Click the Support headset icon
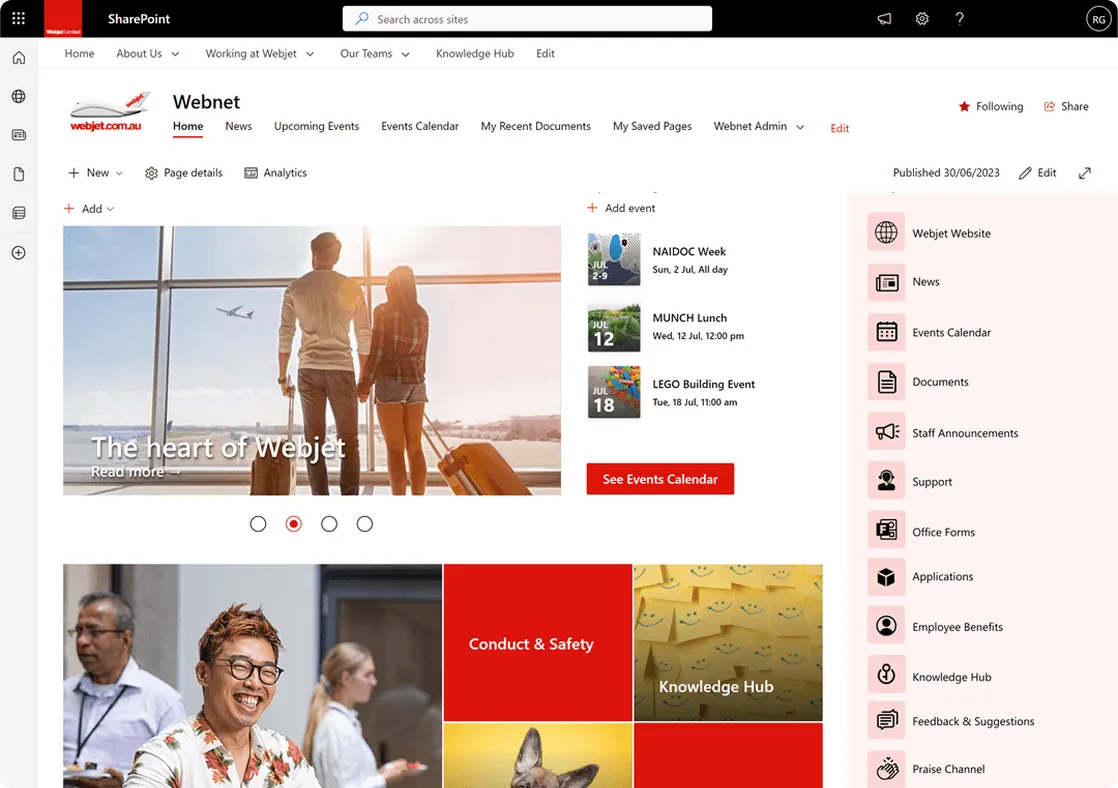 (x=886, y=481)
